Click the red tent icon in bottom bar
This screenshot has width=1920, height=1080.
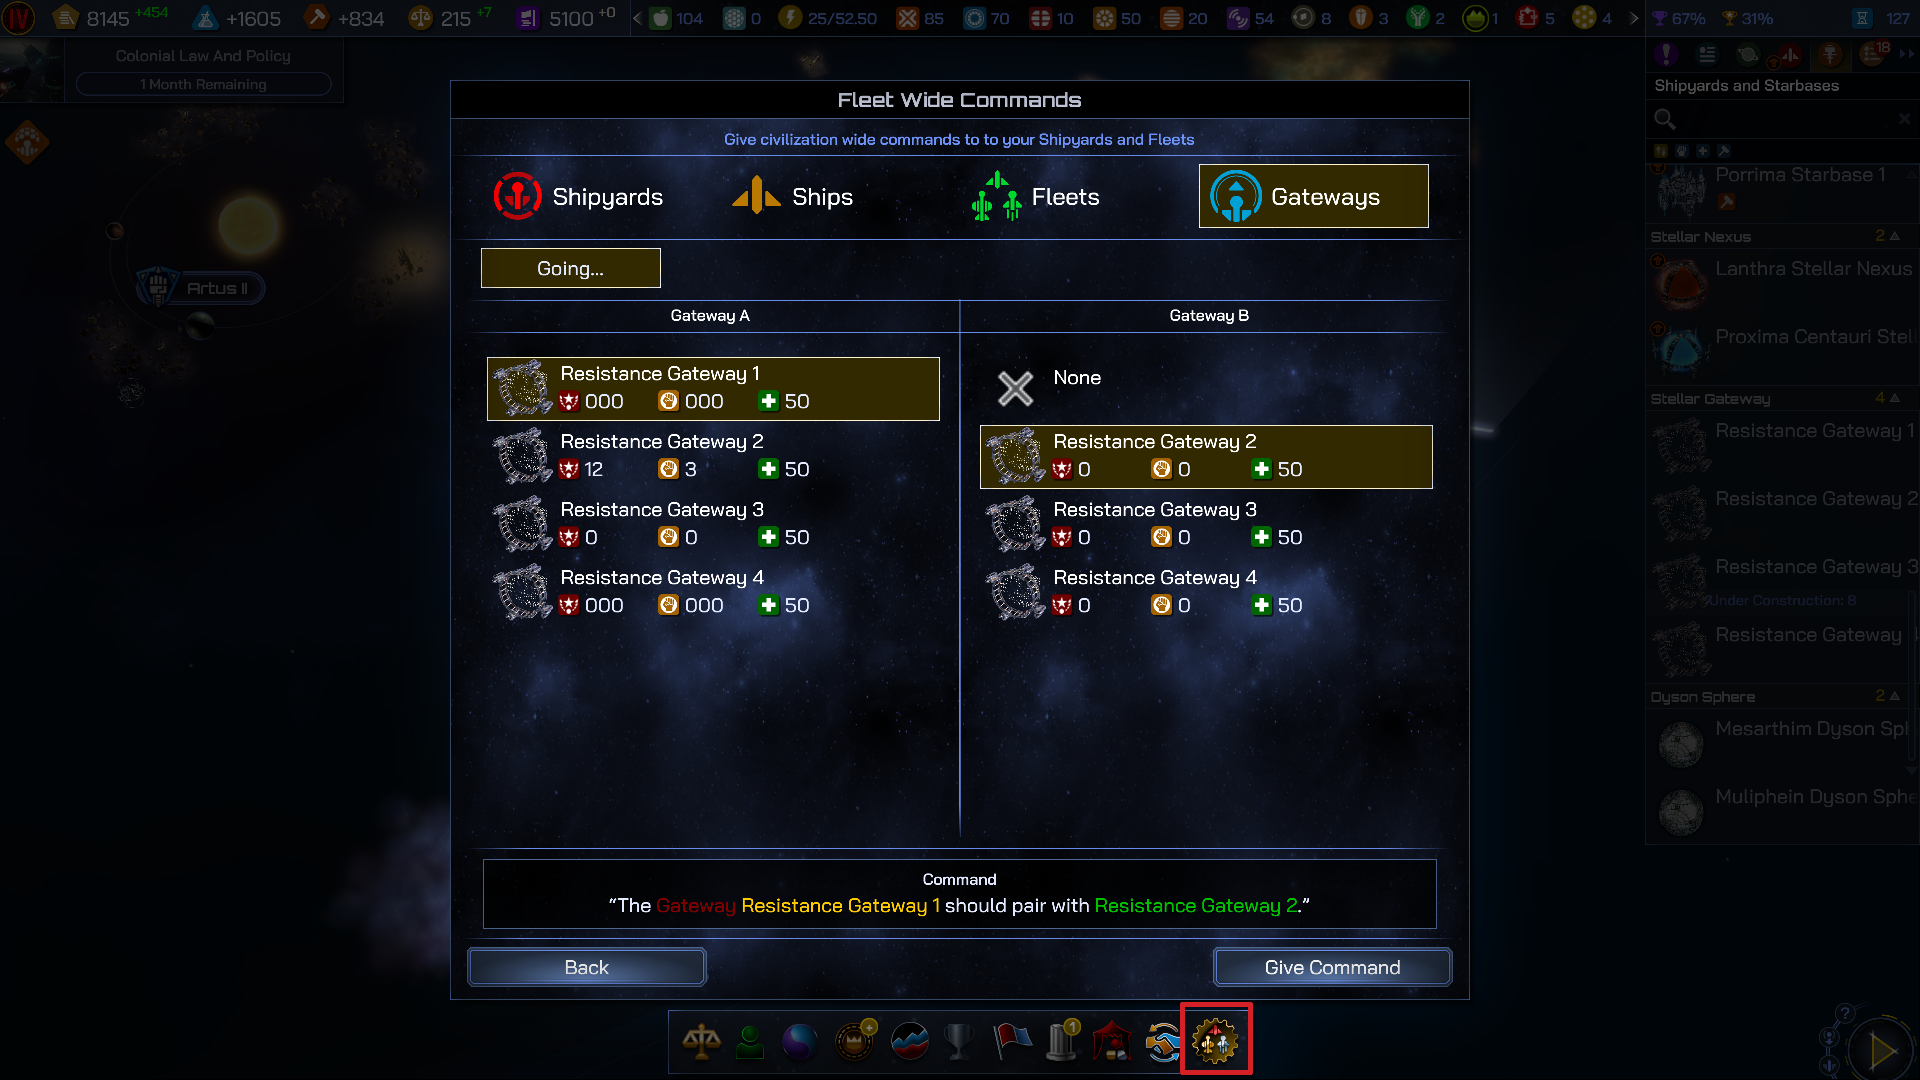point(1112,1041)
